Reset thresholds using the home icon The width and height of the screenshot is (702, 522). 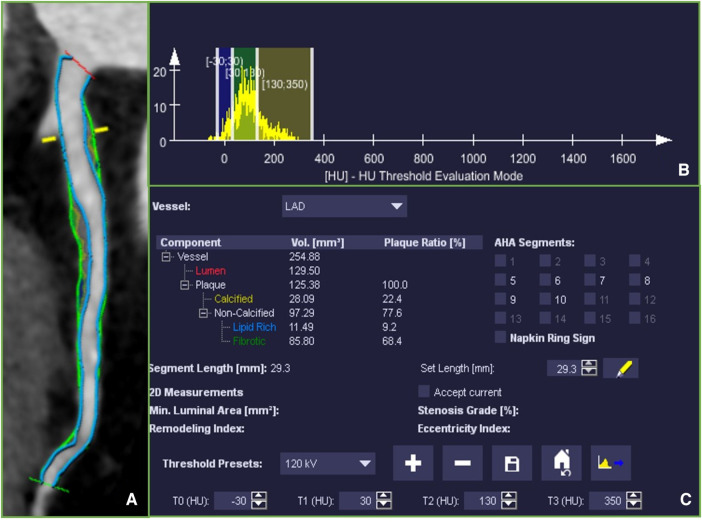tap(561, 463)
